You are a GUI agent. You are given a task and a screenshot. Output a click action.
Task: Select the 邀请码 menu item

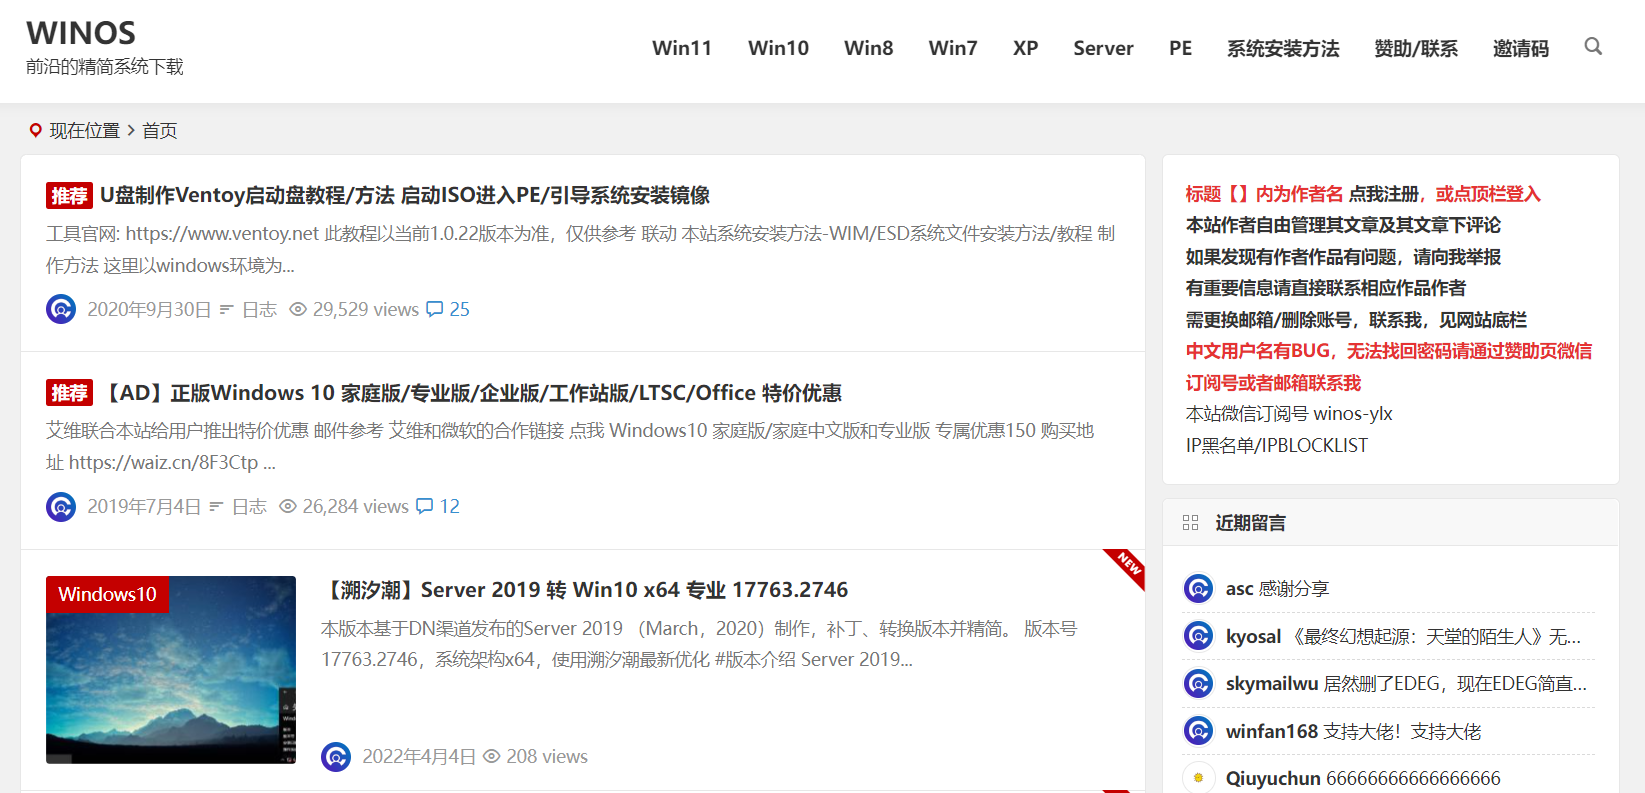(1520, 48)
